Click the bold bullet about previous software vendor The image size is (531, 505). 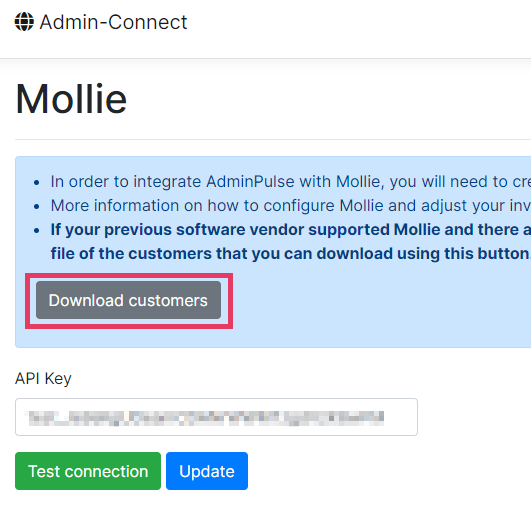tap(291, 230)
